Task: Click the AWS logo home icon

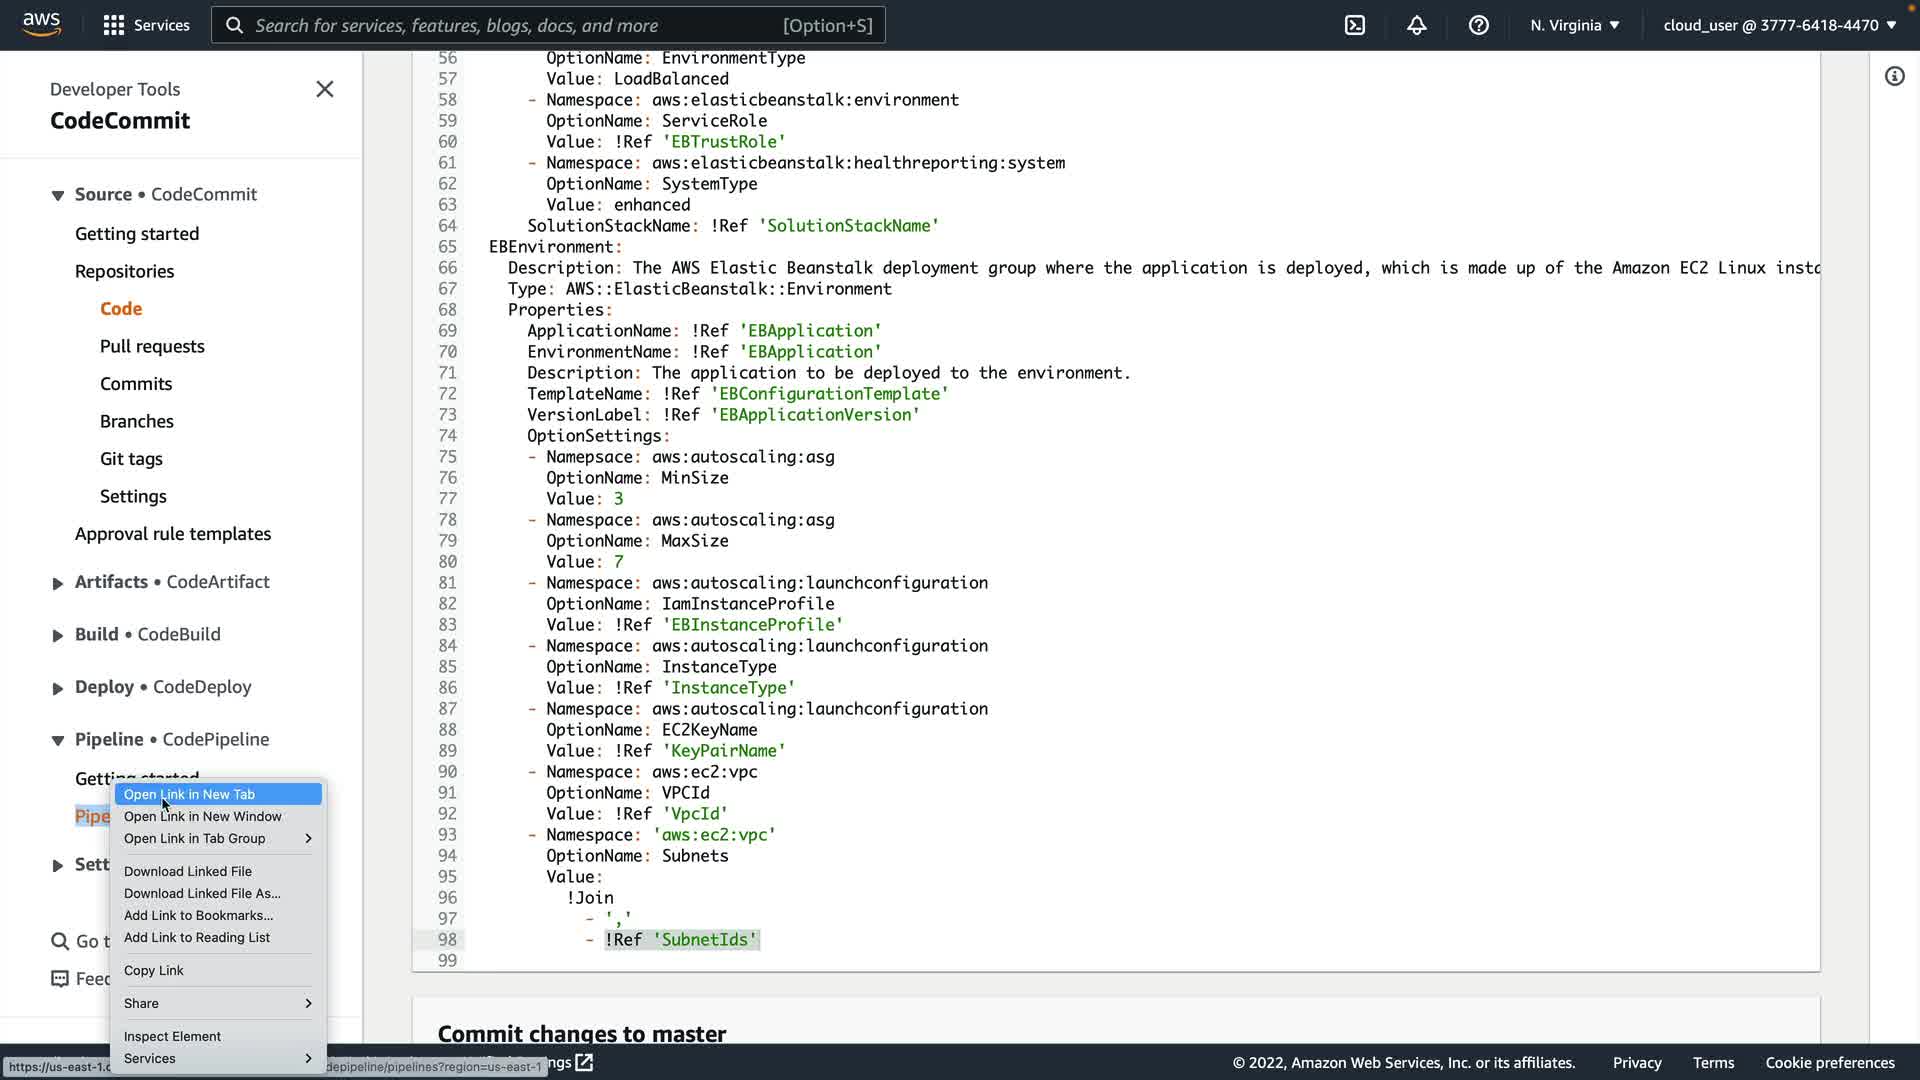Action: [x=41, y=24]
